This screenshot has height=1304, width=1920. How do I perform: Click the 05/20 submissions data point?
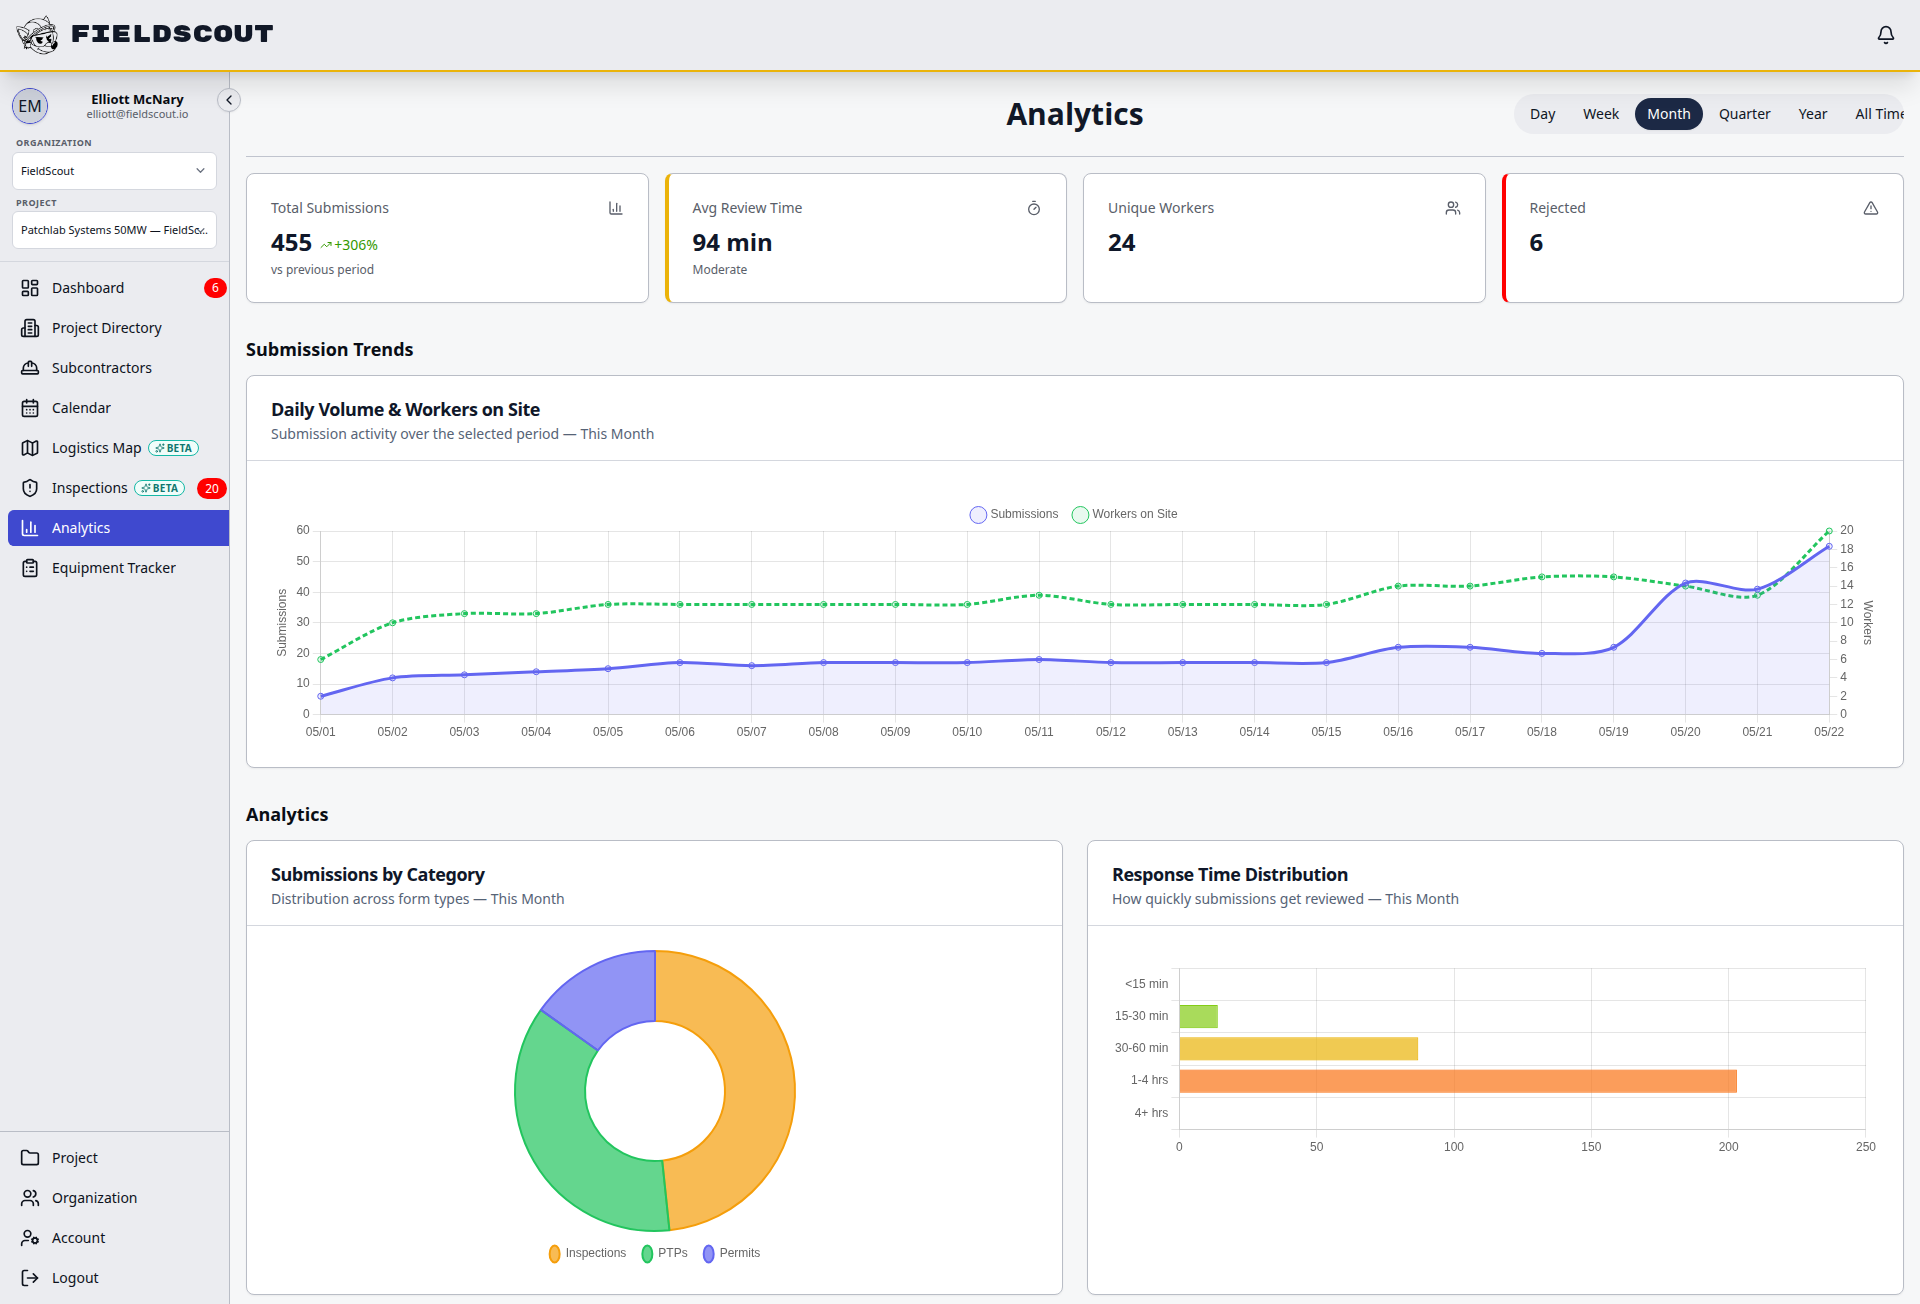point(1686,583)
